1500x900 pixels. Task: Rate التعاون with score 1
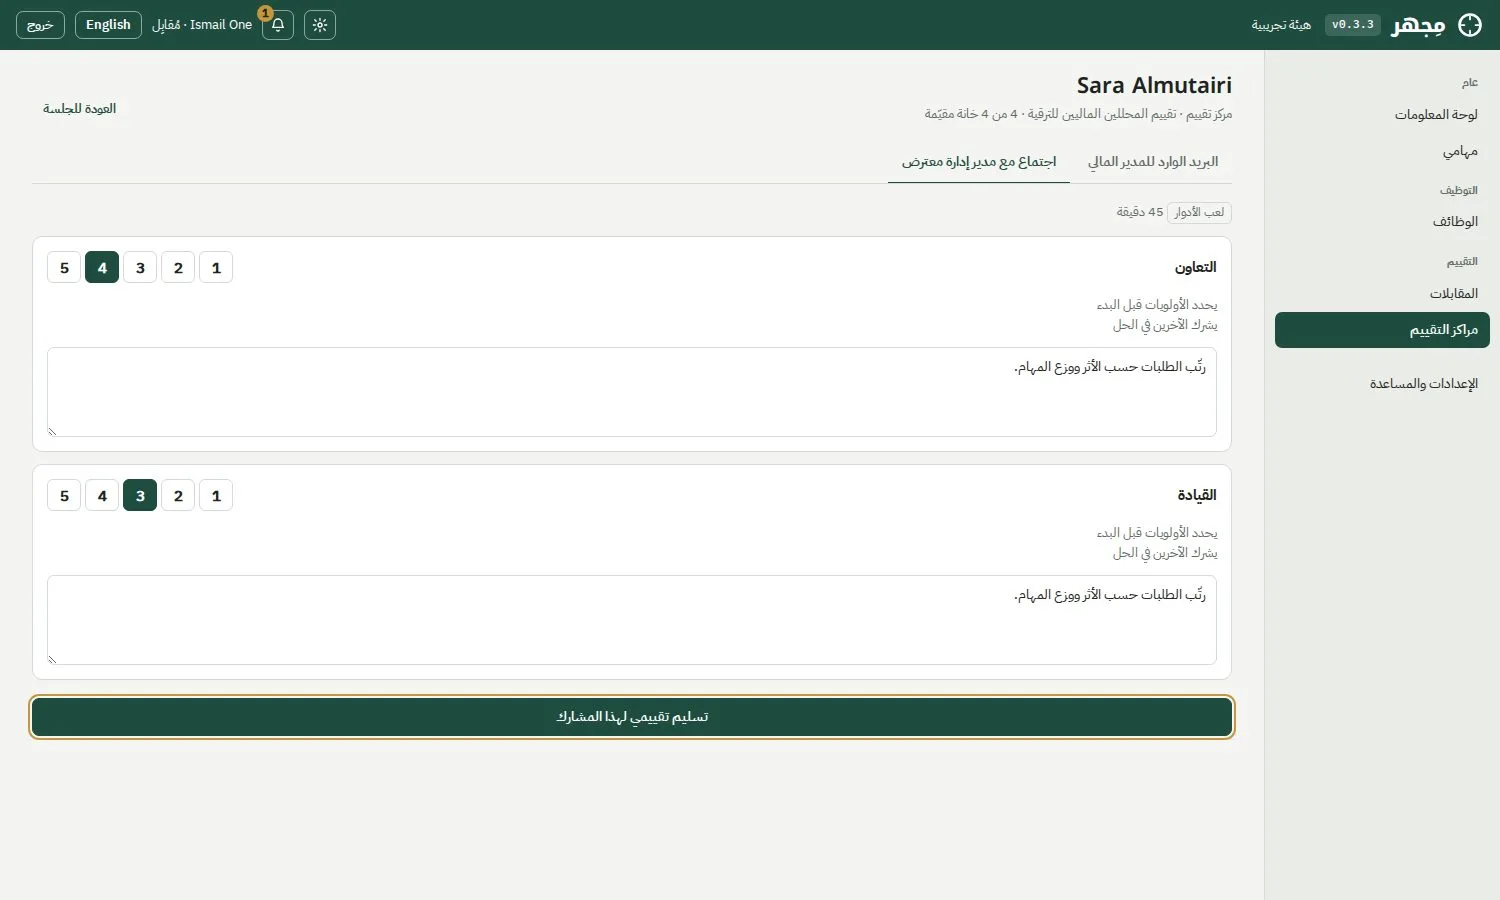click(216, 268)
